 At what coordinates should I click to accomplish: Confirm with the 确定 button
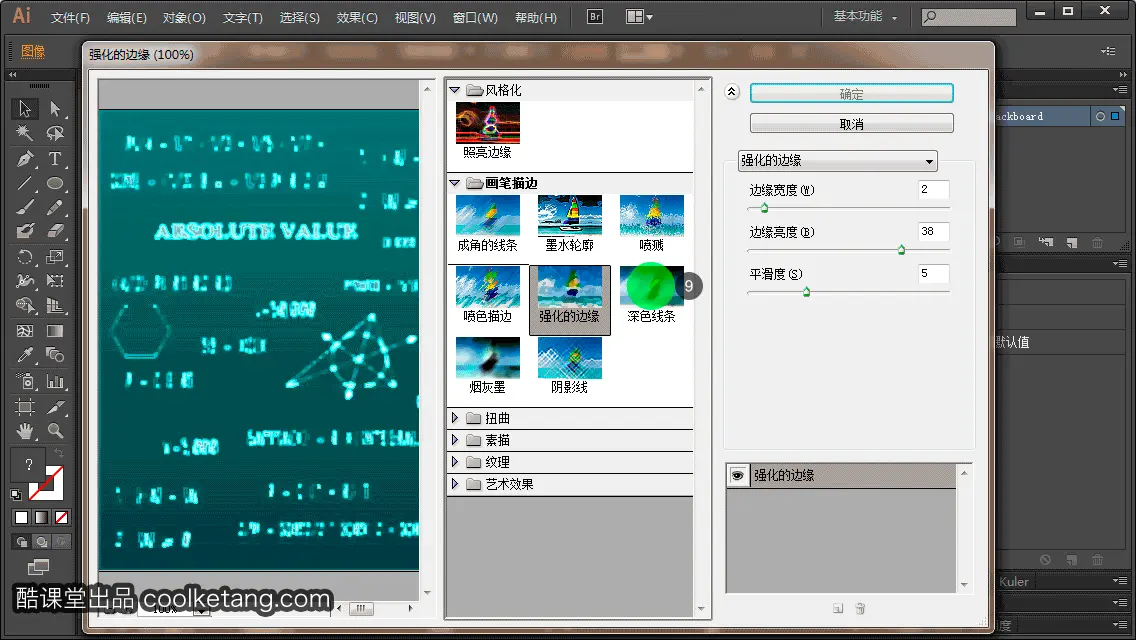pos(851,93)
